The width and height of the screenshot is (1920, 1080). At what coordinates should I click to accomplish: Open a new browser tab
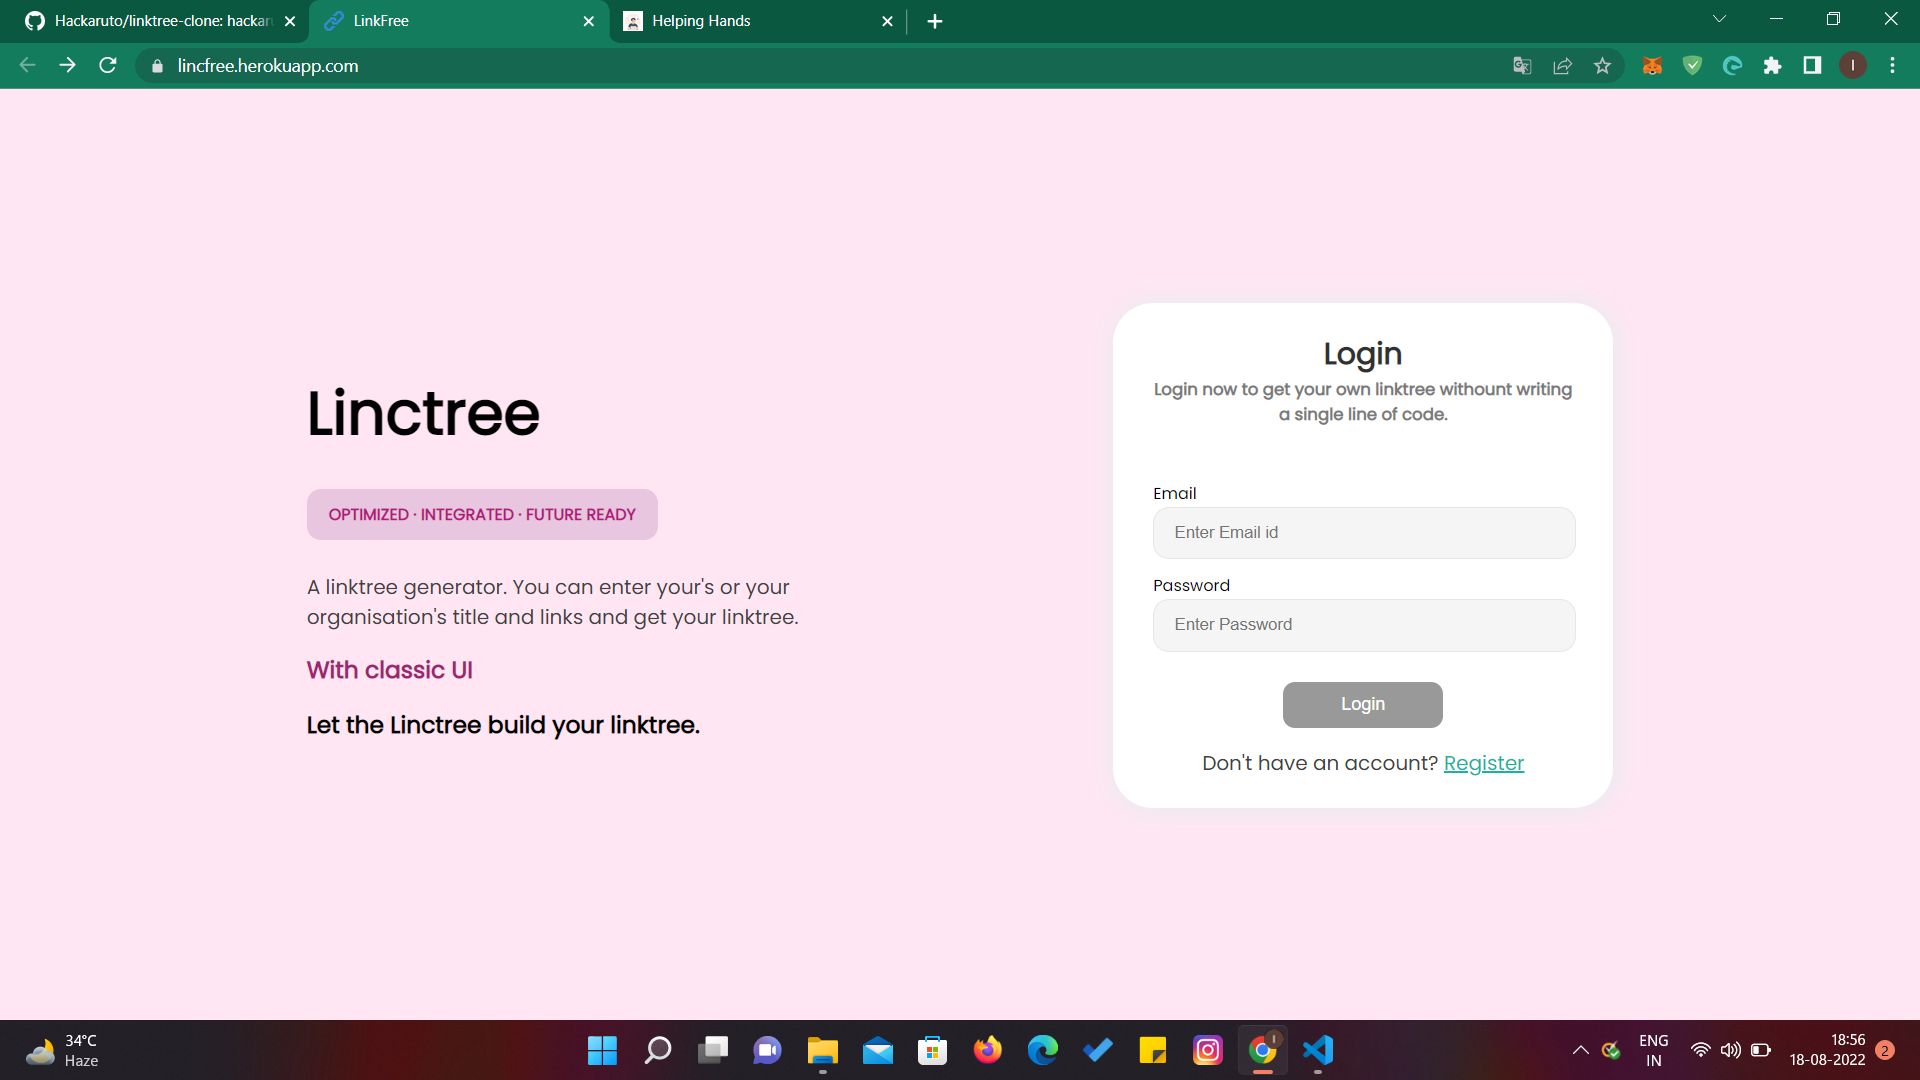coord(935,21)
